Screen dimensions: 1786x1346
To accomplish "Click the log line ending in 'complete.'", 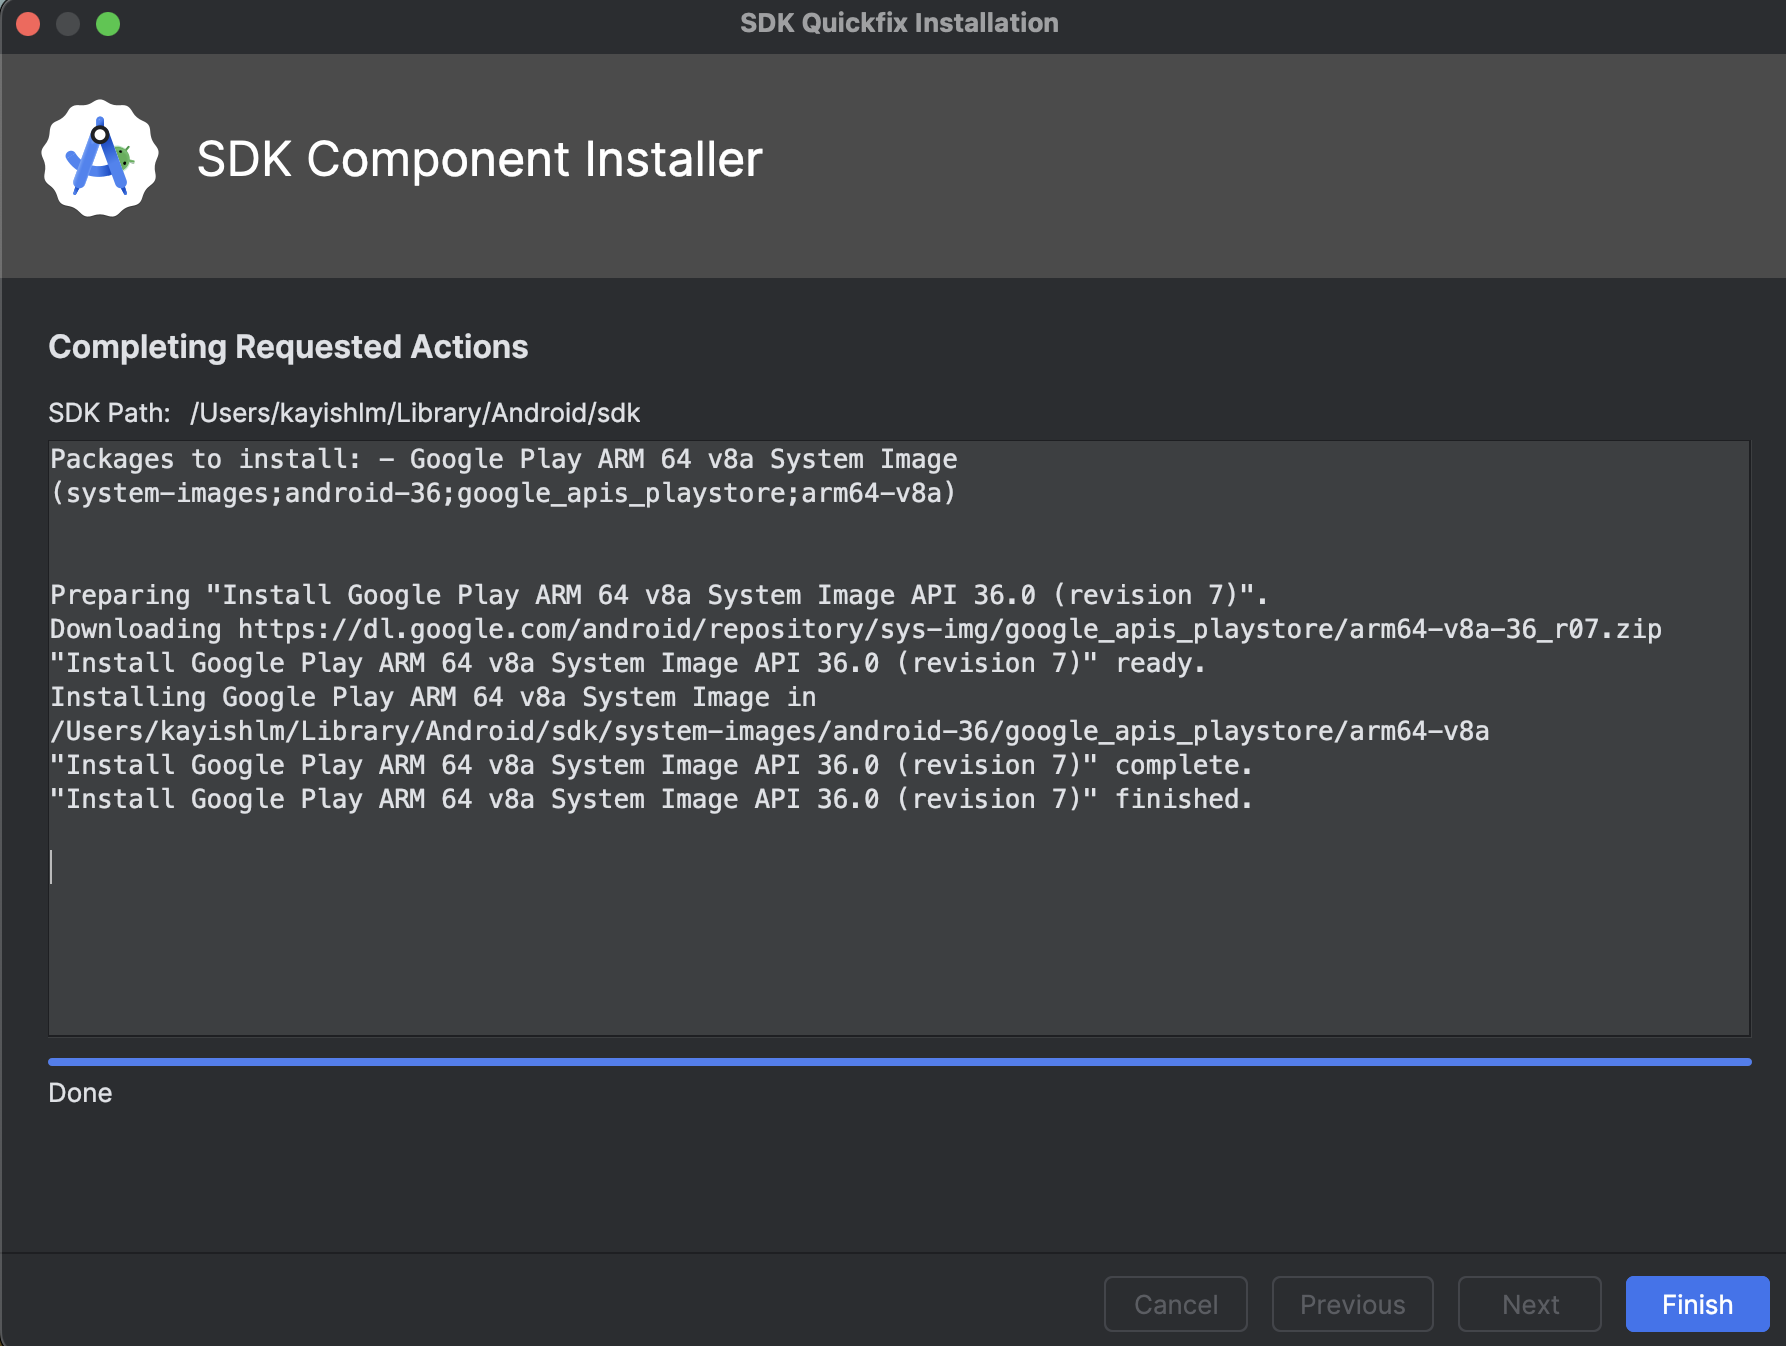I will click(x=650, y=765).
